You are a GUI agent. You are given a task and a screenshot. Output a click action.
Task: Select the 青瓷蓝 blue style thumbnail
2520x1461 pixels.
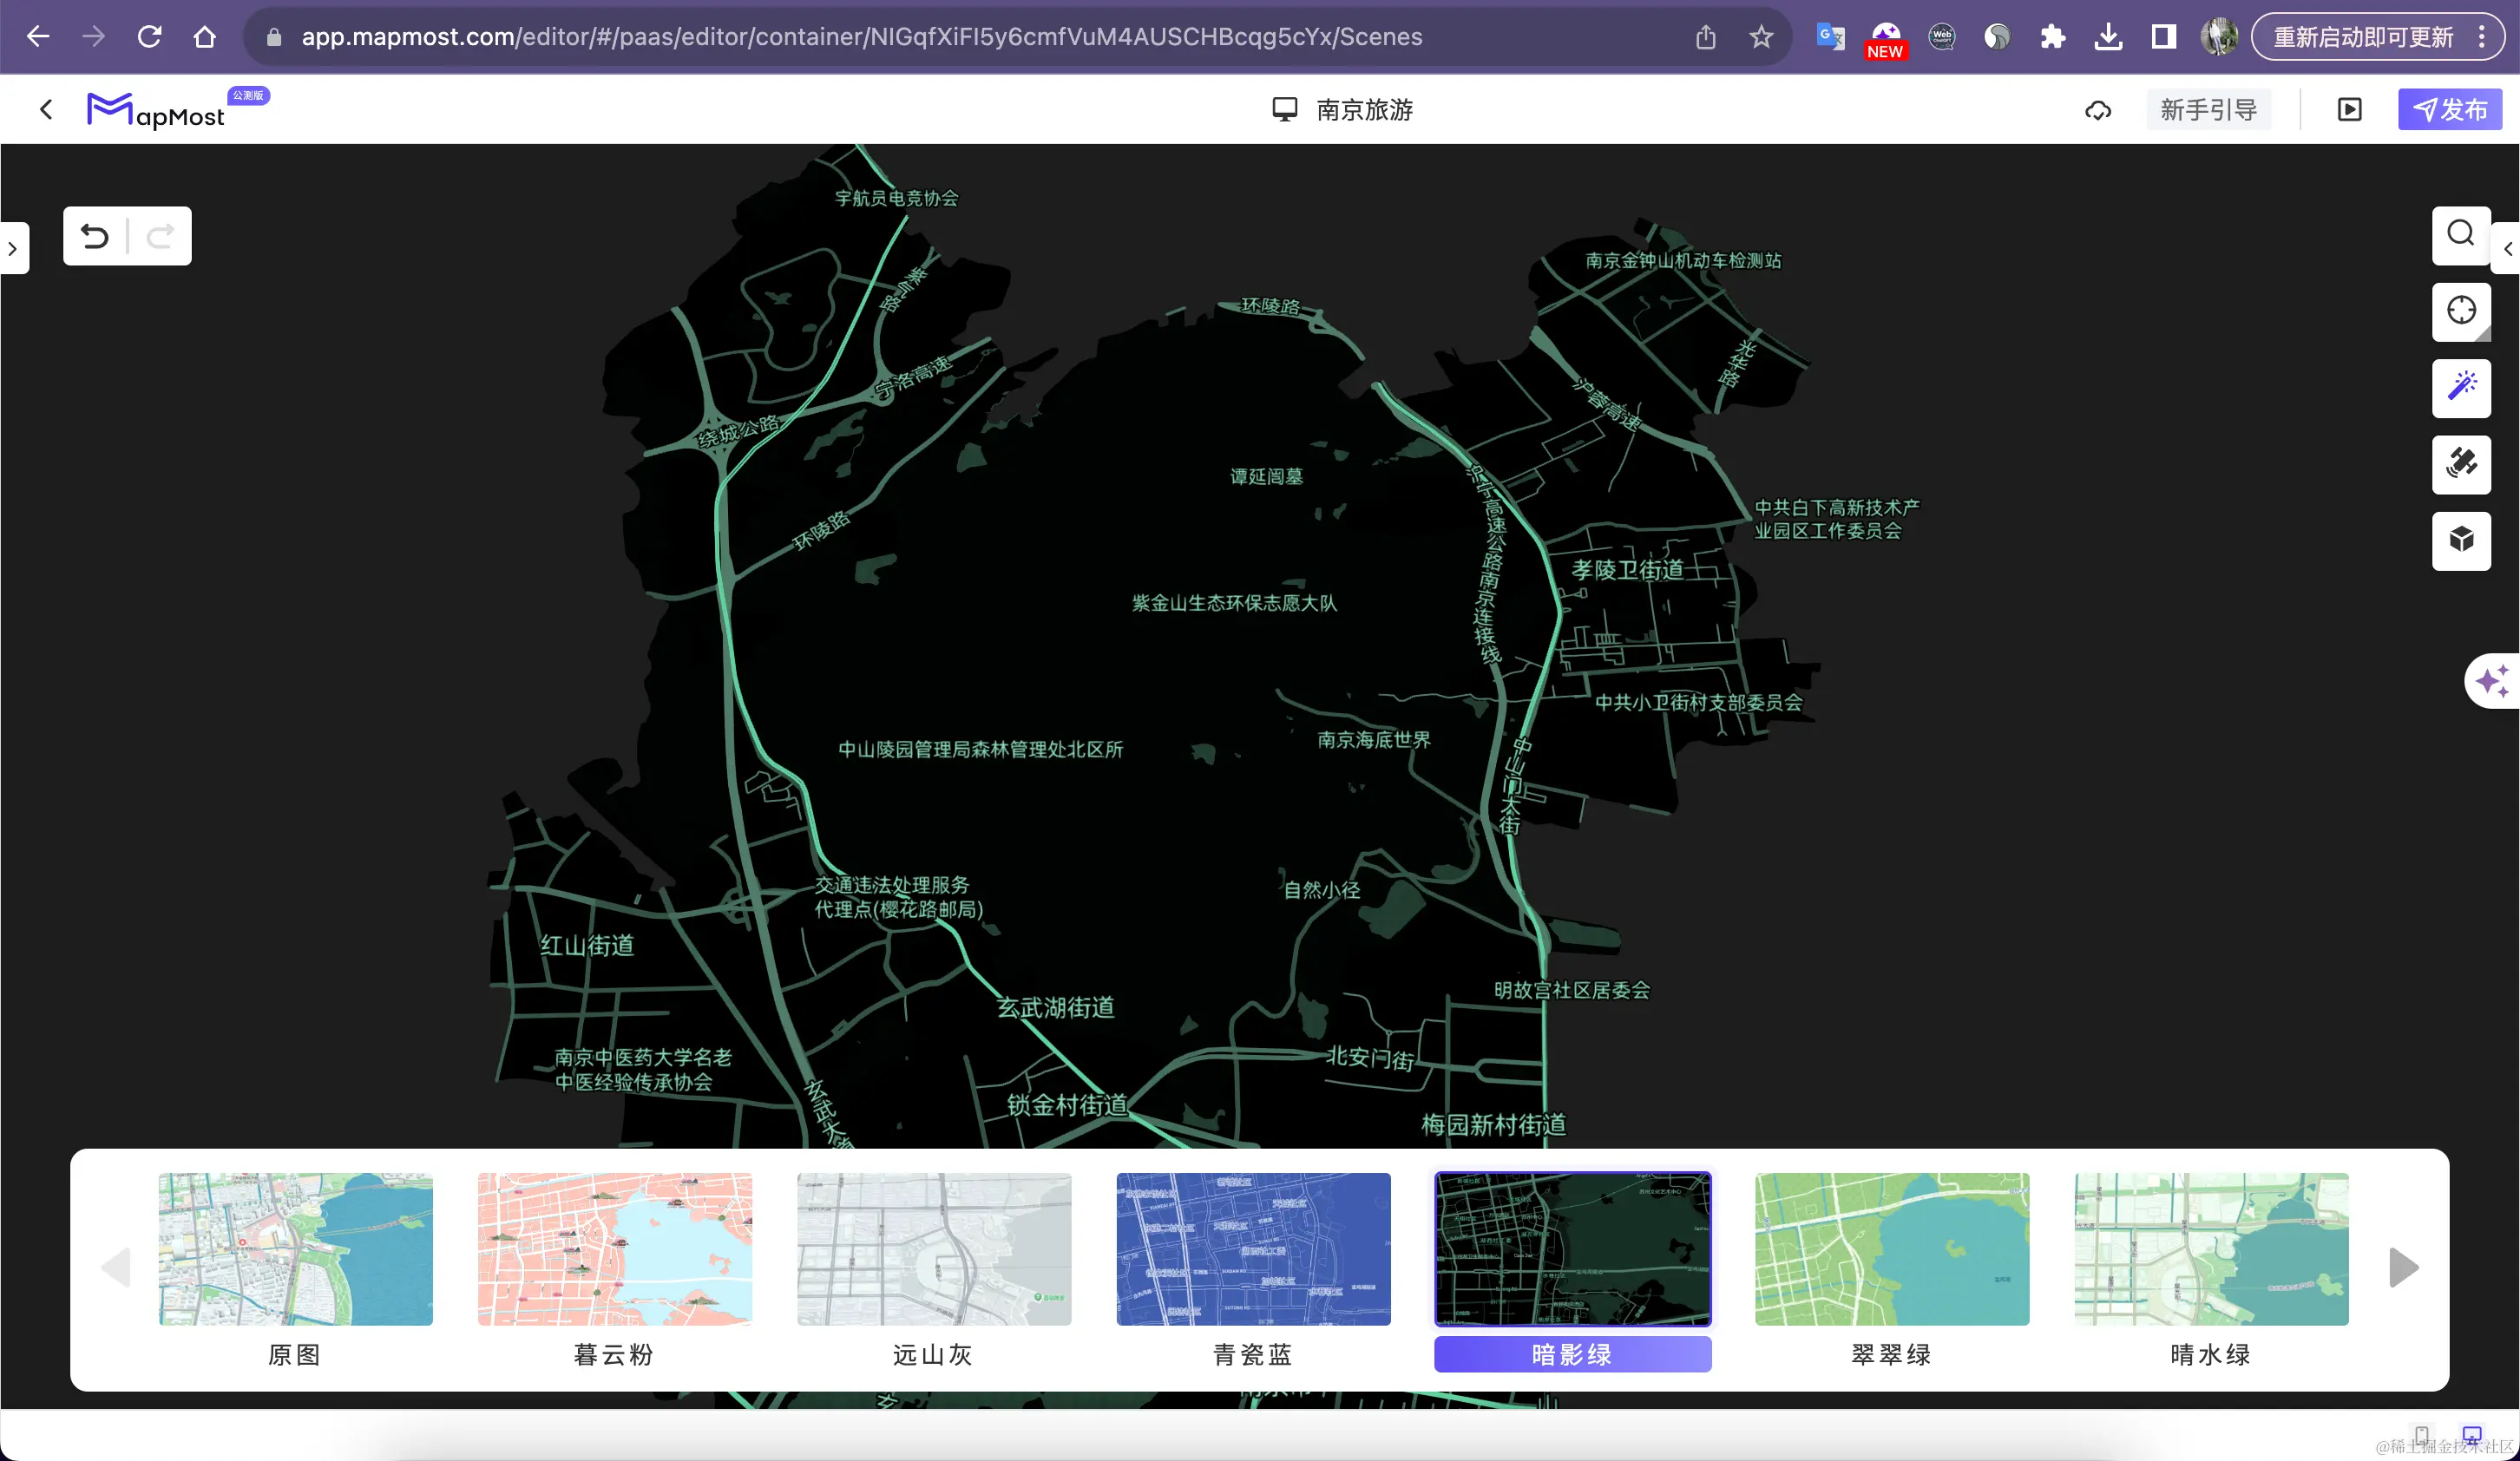tap(1253, 1249)
